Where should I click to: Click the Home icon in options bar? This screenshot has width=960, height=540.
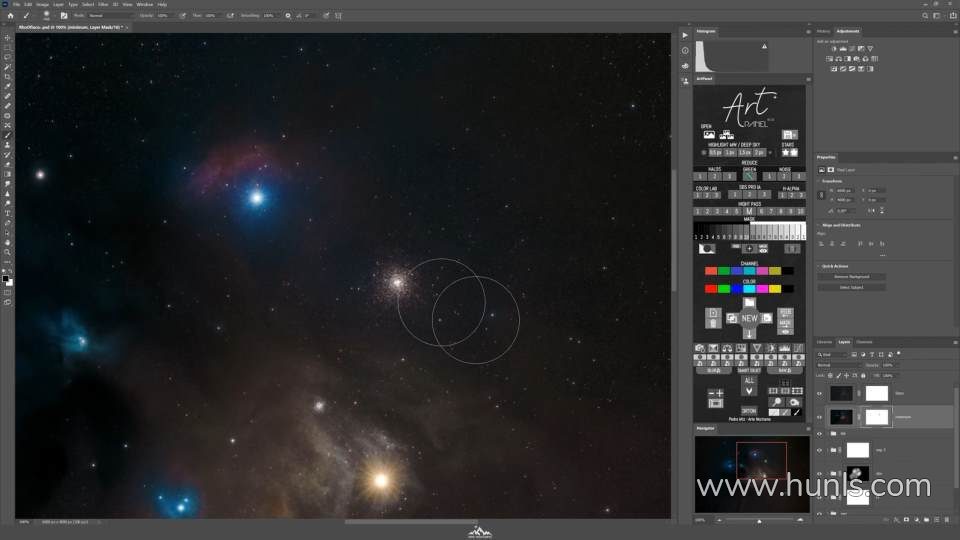[x=10, y=15]
